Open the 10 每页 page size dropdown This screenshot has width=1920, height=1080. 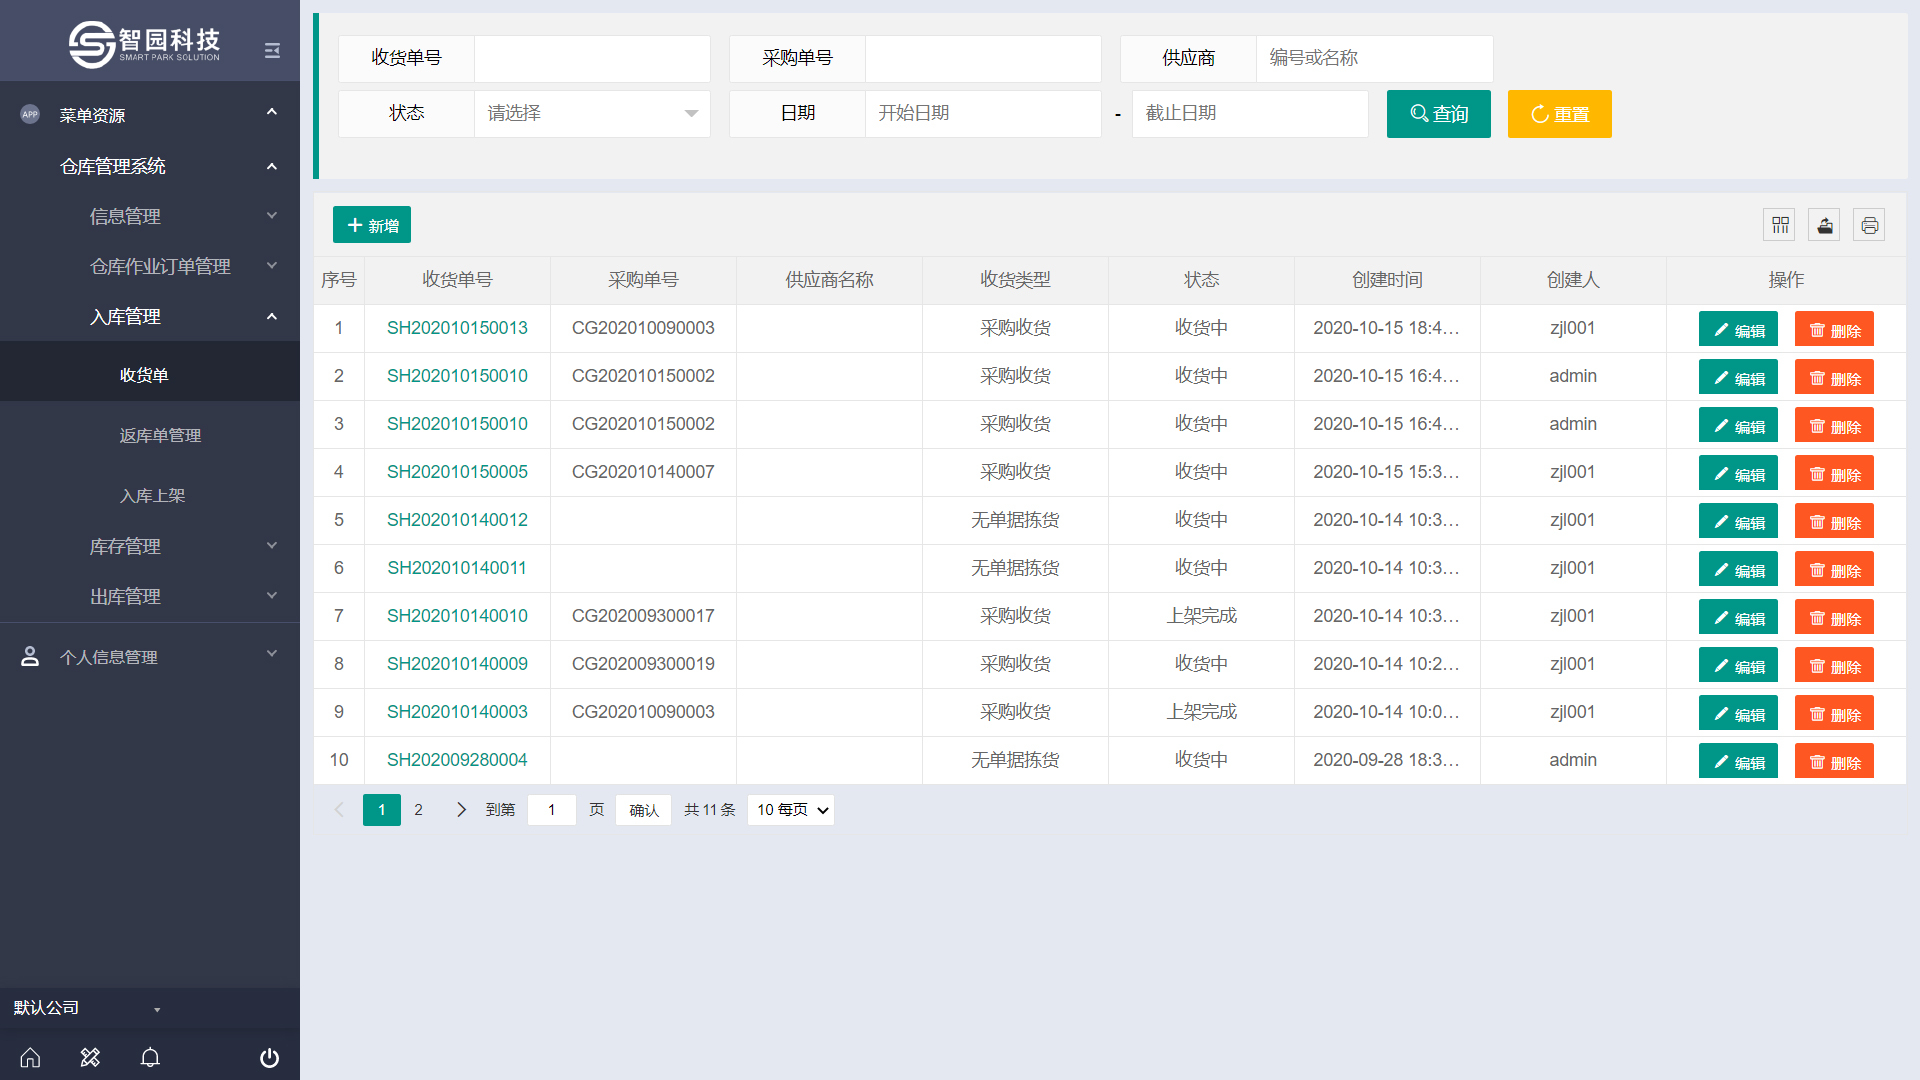[791, 810]
